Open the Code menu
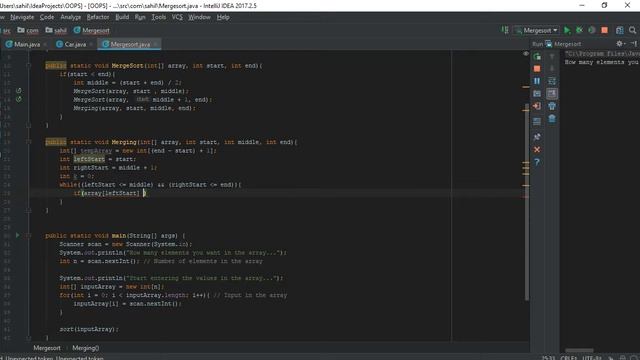Image resolution: width=640 pixels, height=360 pixels. [x=47, y=17]
